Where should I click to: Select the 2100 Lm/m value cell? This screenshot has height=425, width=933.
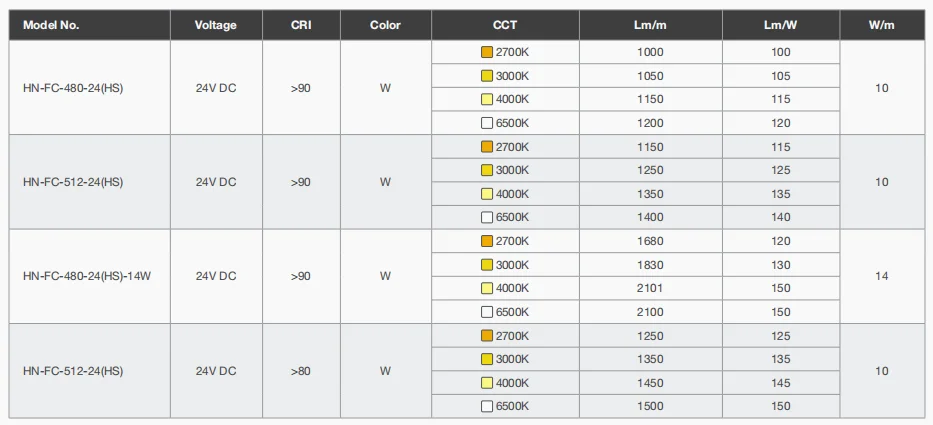pos(650,312)
